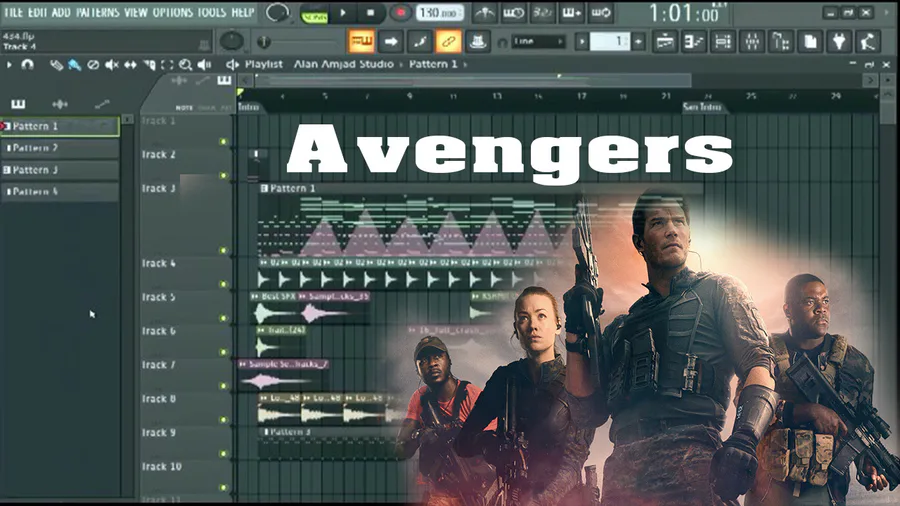
Task: Show automation clips in the picker panel
Action: click(x=102, y=104)
